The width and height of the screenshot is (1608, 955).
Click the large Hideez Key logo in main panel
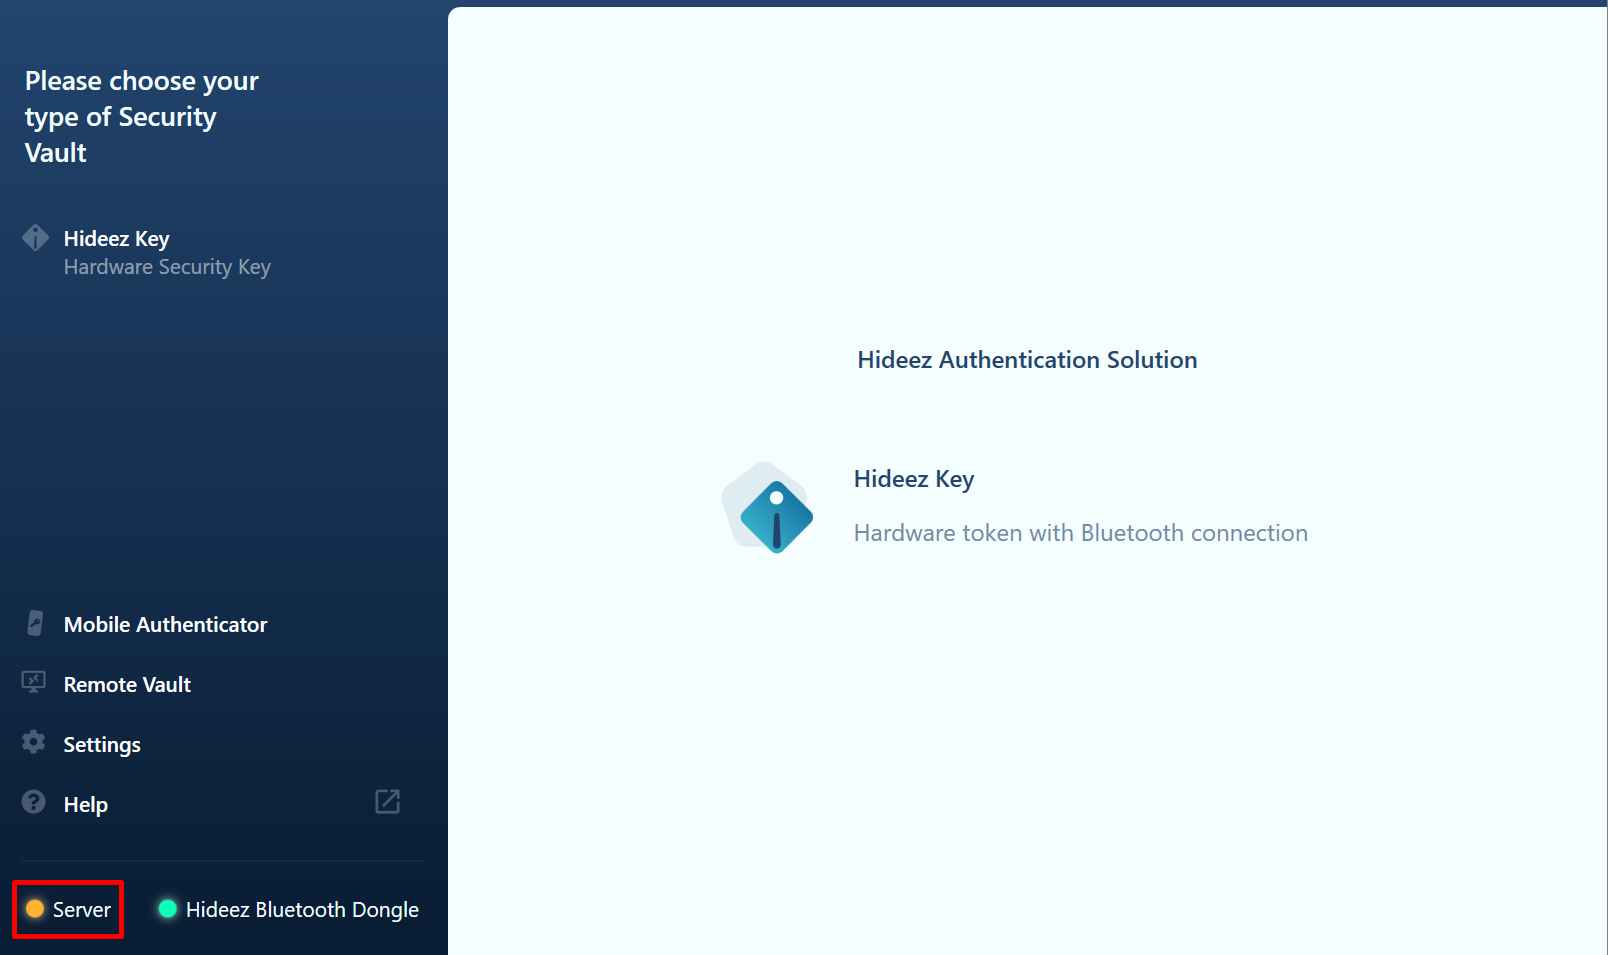coord(769,509)
